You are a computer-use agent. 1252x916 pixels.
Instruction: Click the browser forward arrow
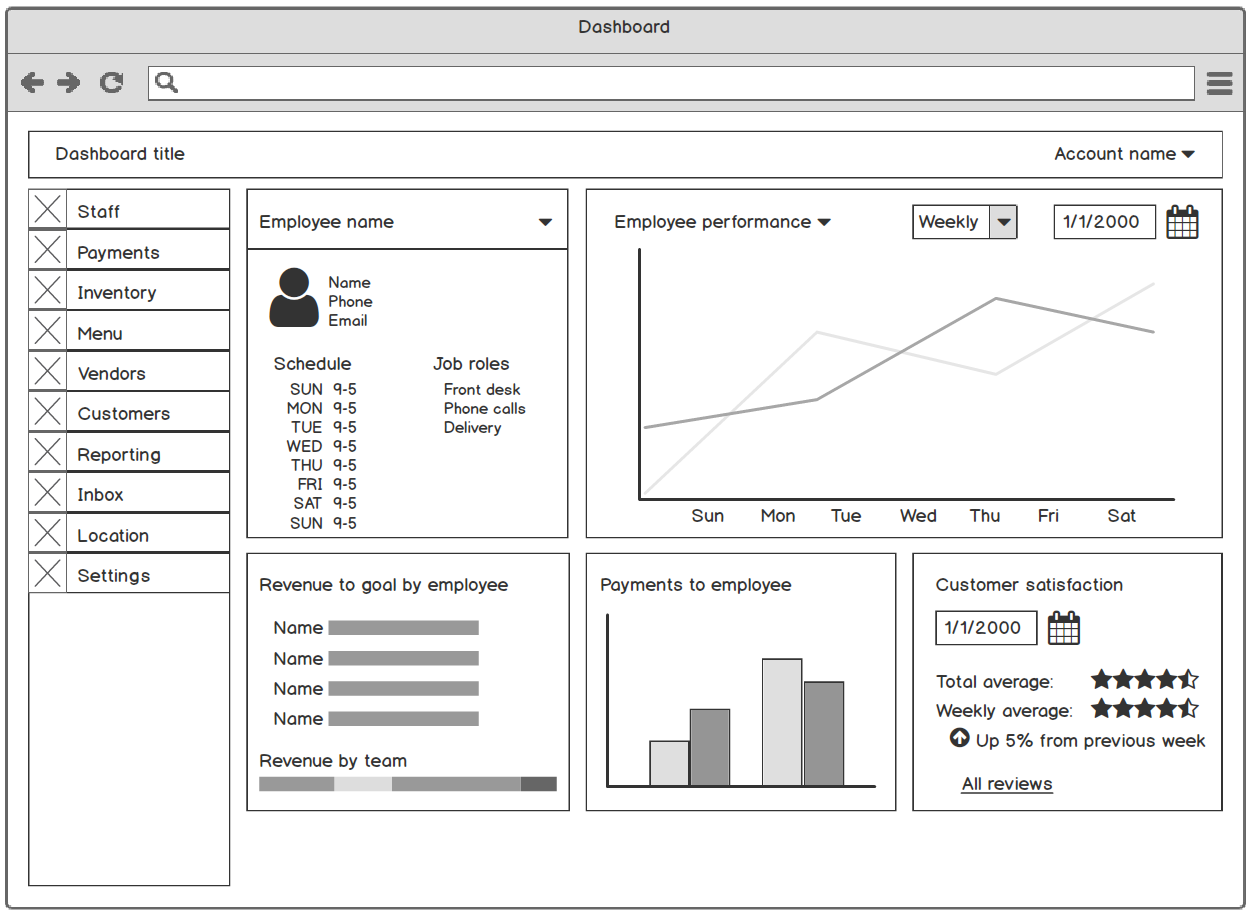(69, 83)
